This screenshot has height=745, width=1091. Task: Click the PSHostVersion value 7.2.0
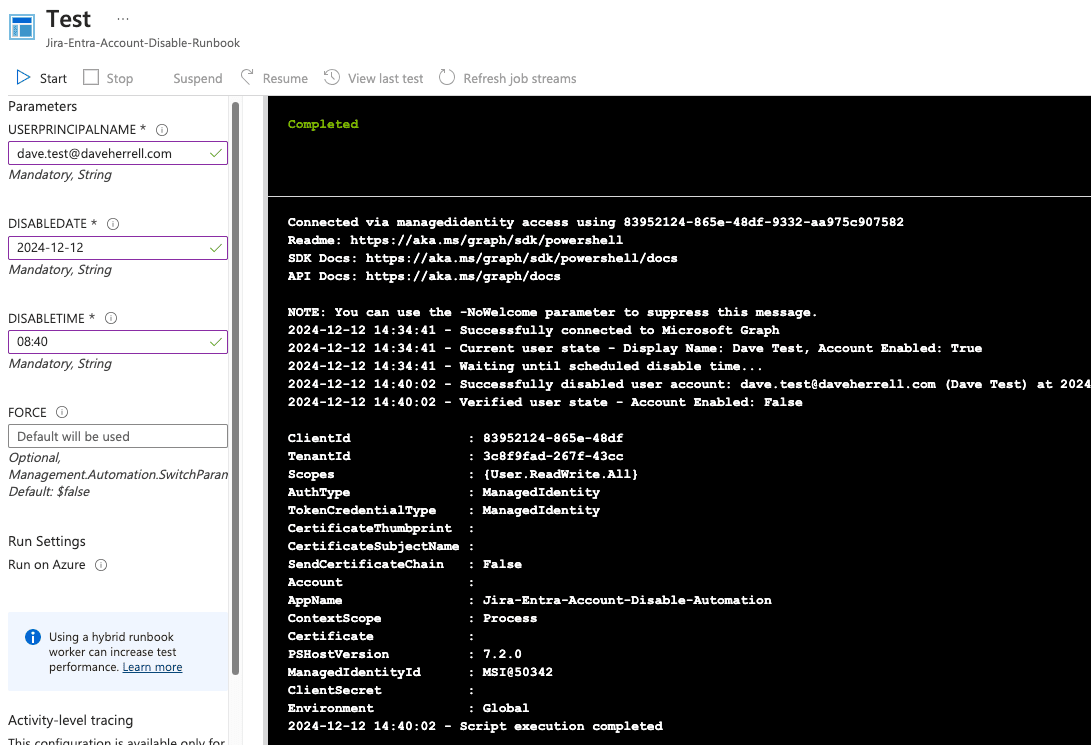(502, 654)
